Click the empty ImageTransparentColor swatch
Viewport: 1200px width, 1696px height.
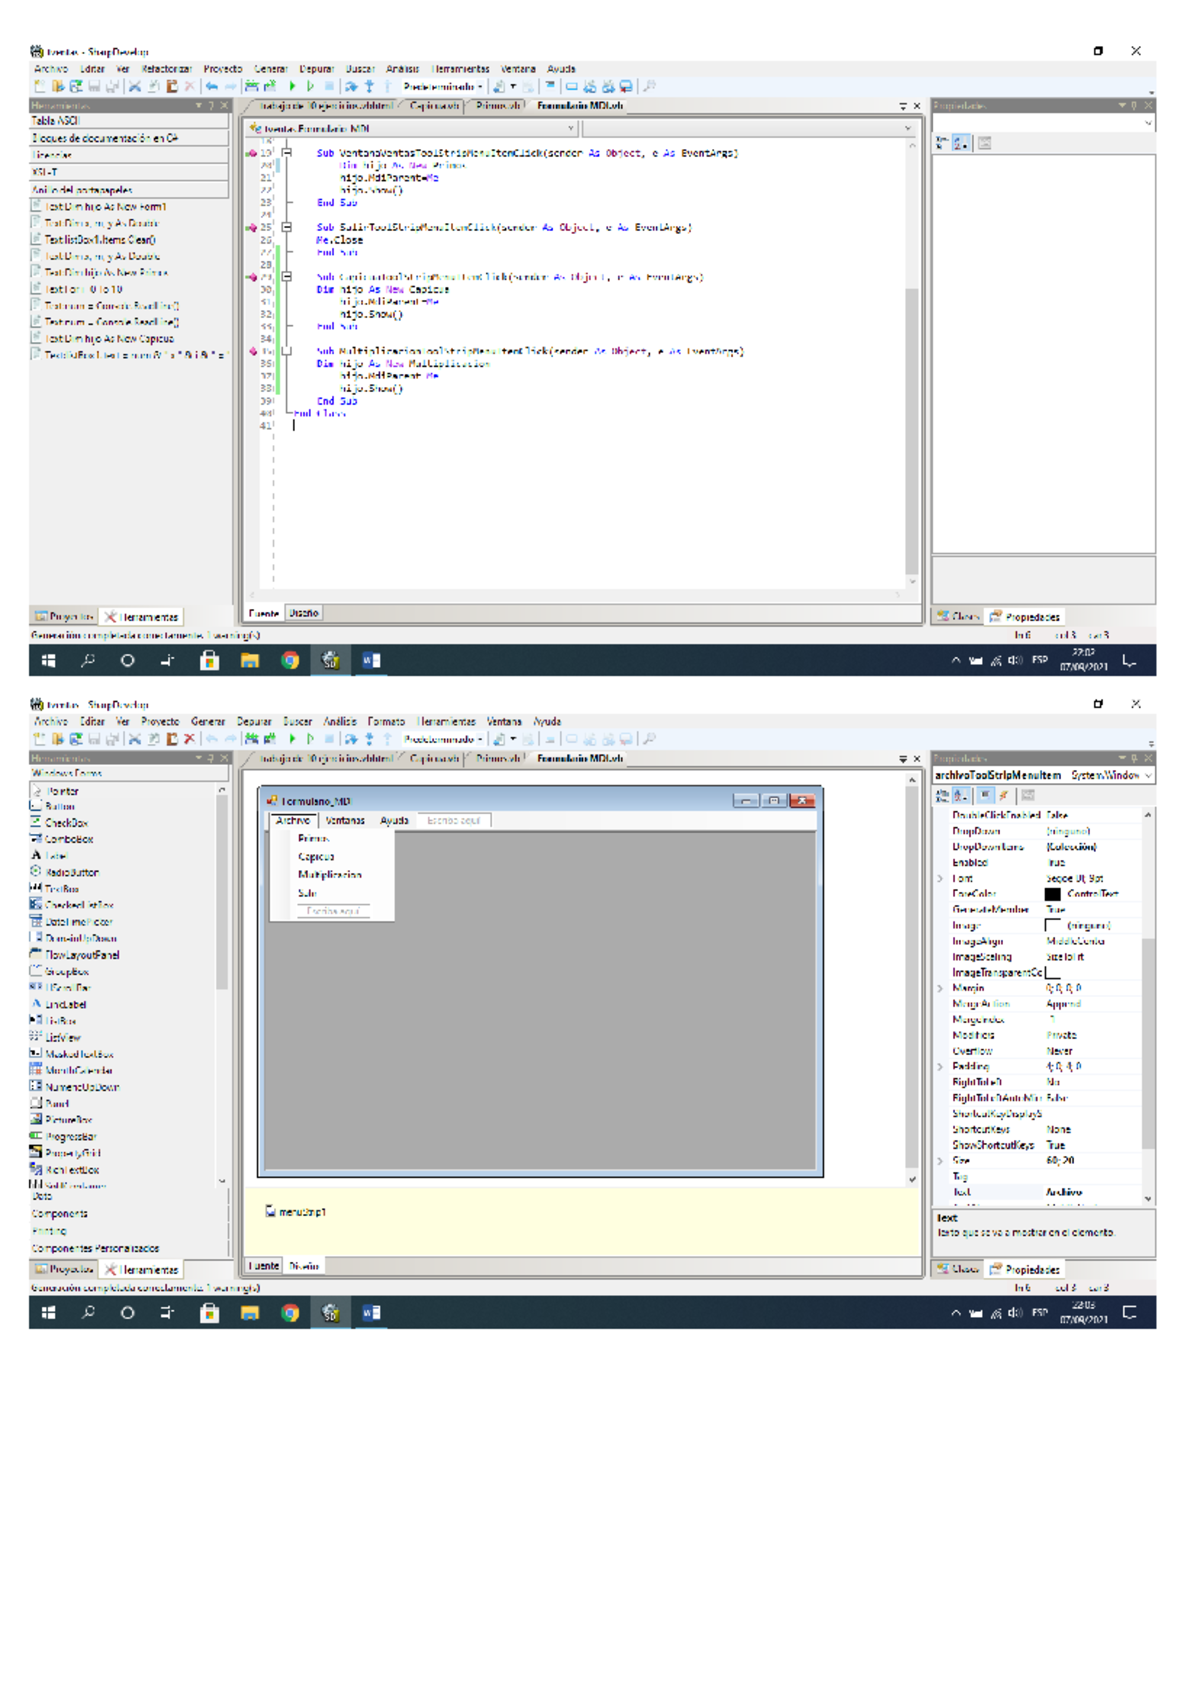[x=1052, y=972]
